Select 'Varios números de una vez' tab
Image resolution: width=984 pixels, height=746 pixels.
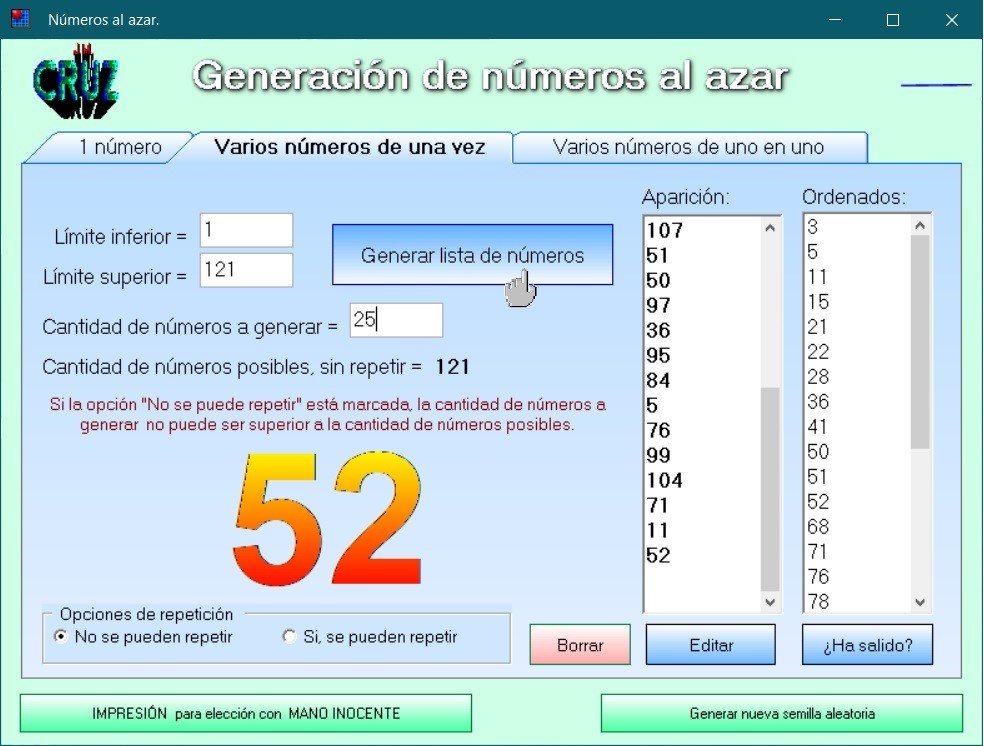point(349,147)
